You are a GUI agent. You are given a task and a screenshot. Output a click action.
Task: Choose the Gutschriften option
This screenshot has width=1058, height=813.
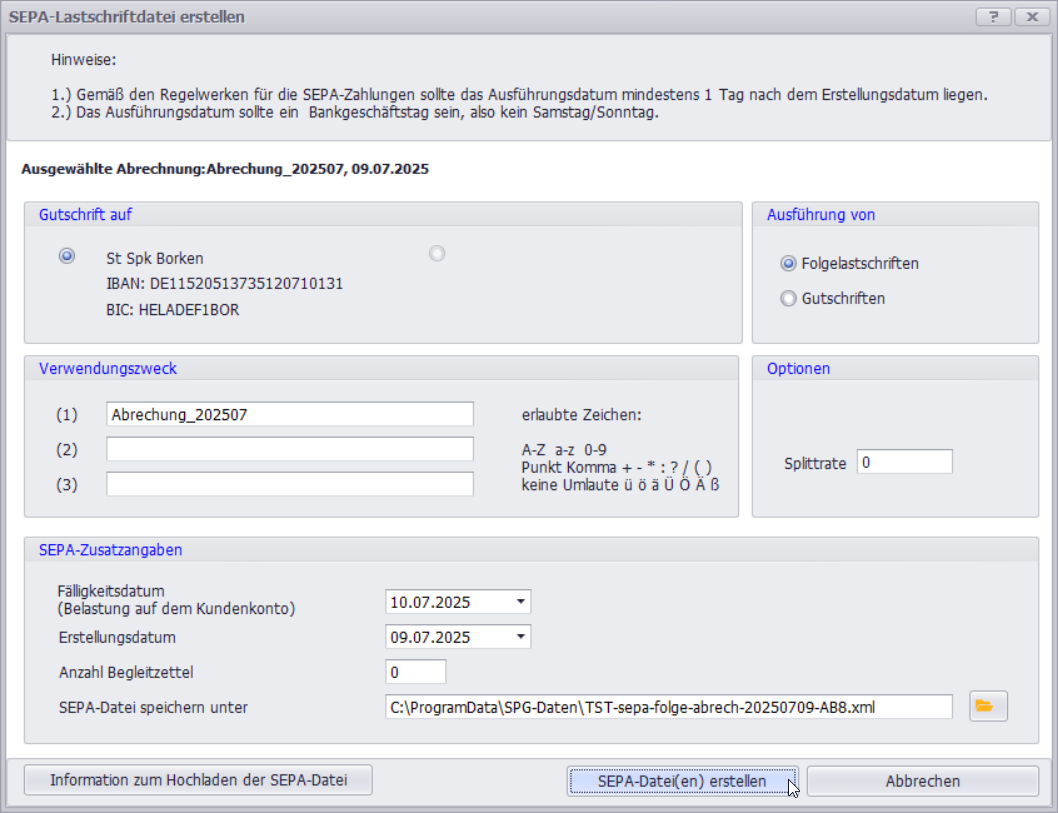(x=789, y=298)
